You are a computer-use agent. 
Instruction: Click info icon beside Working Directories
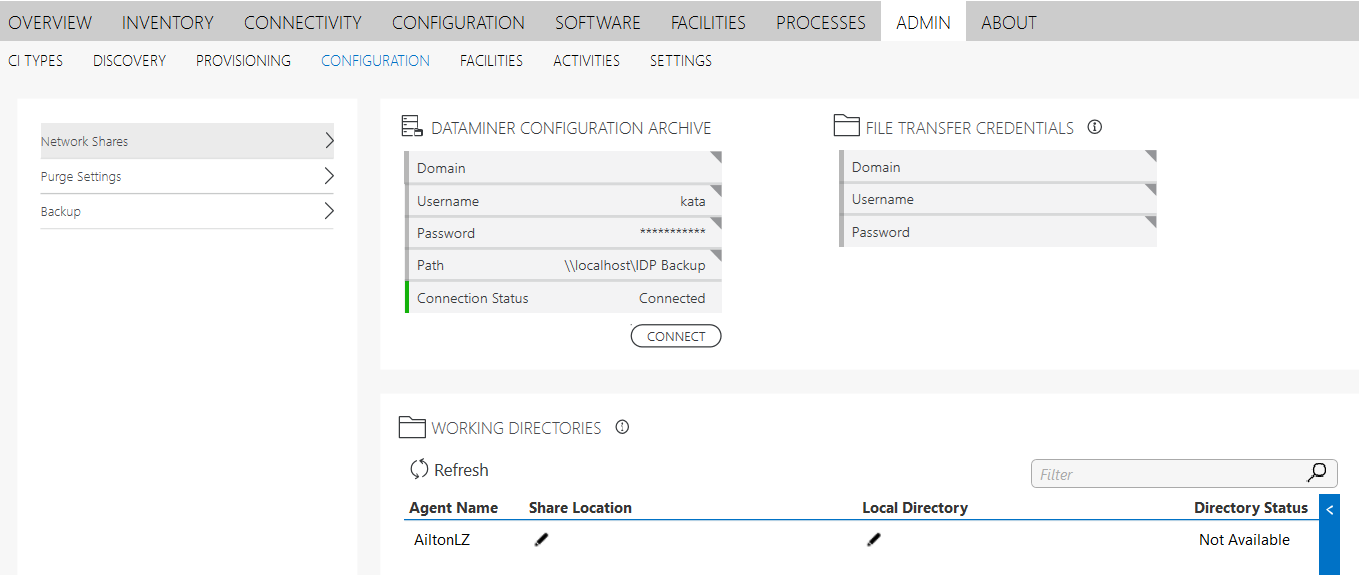pos(622,427)
